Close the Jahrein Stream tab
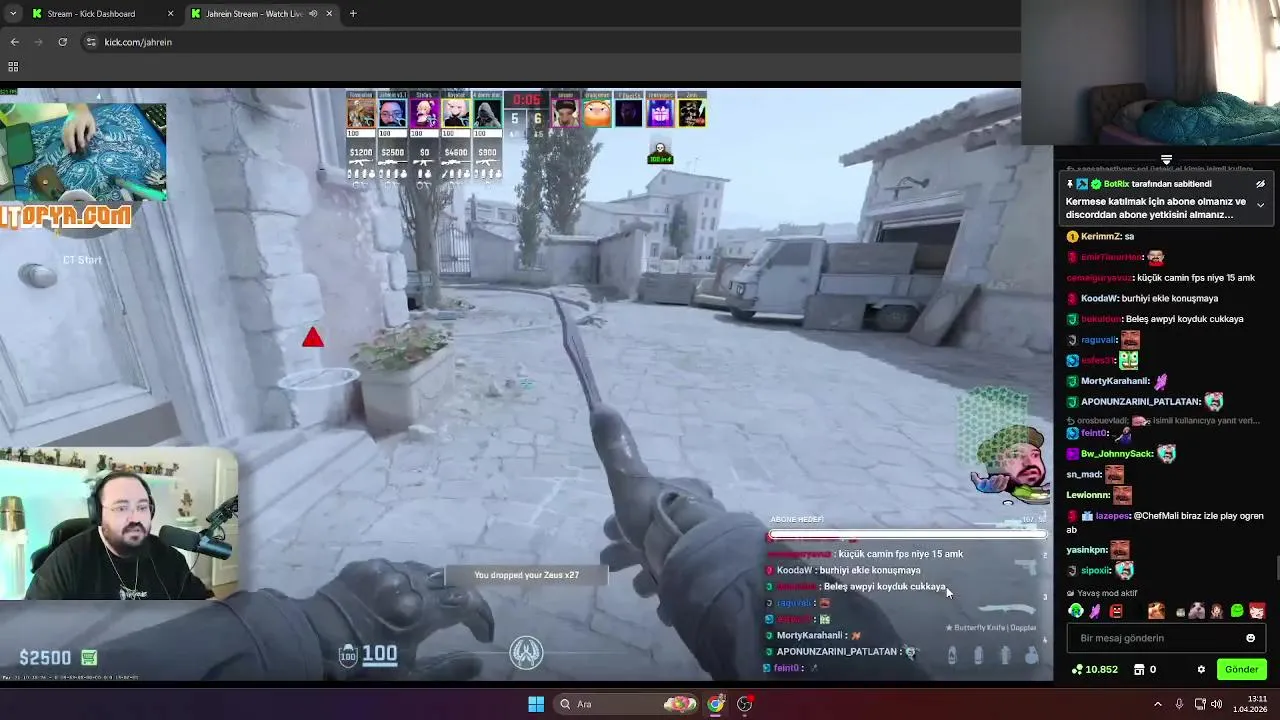This screenshot has height=720, width=1280. pyautogui.click(x=329, y=14)
